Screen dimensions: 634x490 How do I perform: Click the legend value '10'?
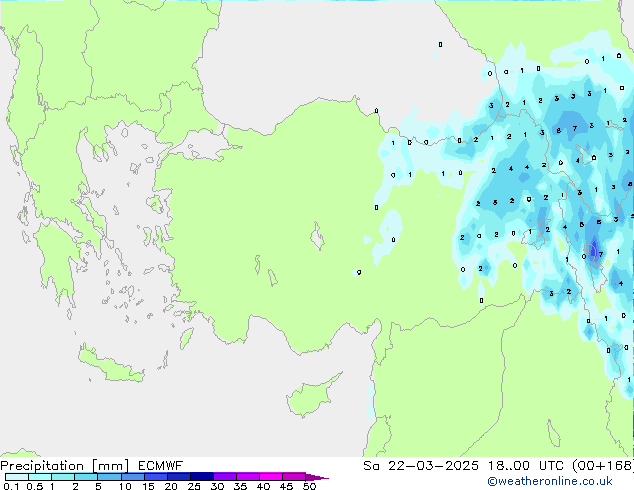tap(125, 486)
